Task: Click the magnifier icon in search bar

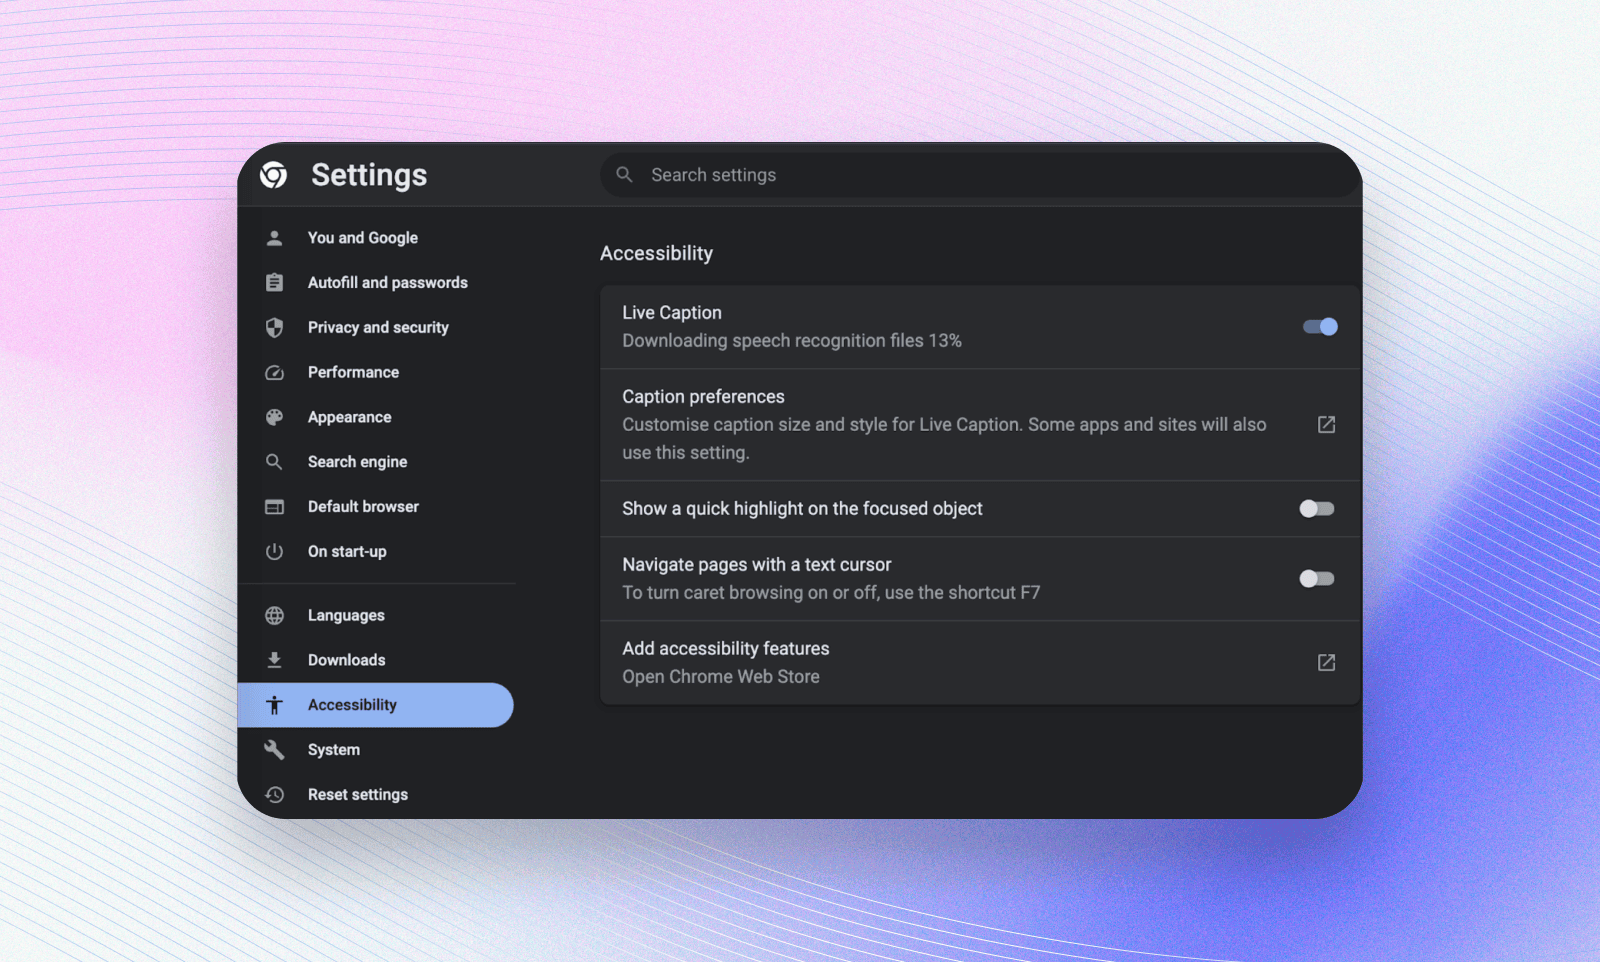Action: 625,175
